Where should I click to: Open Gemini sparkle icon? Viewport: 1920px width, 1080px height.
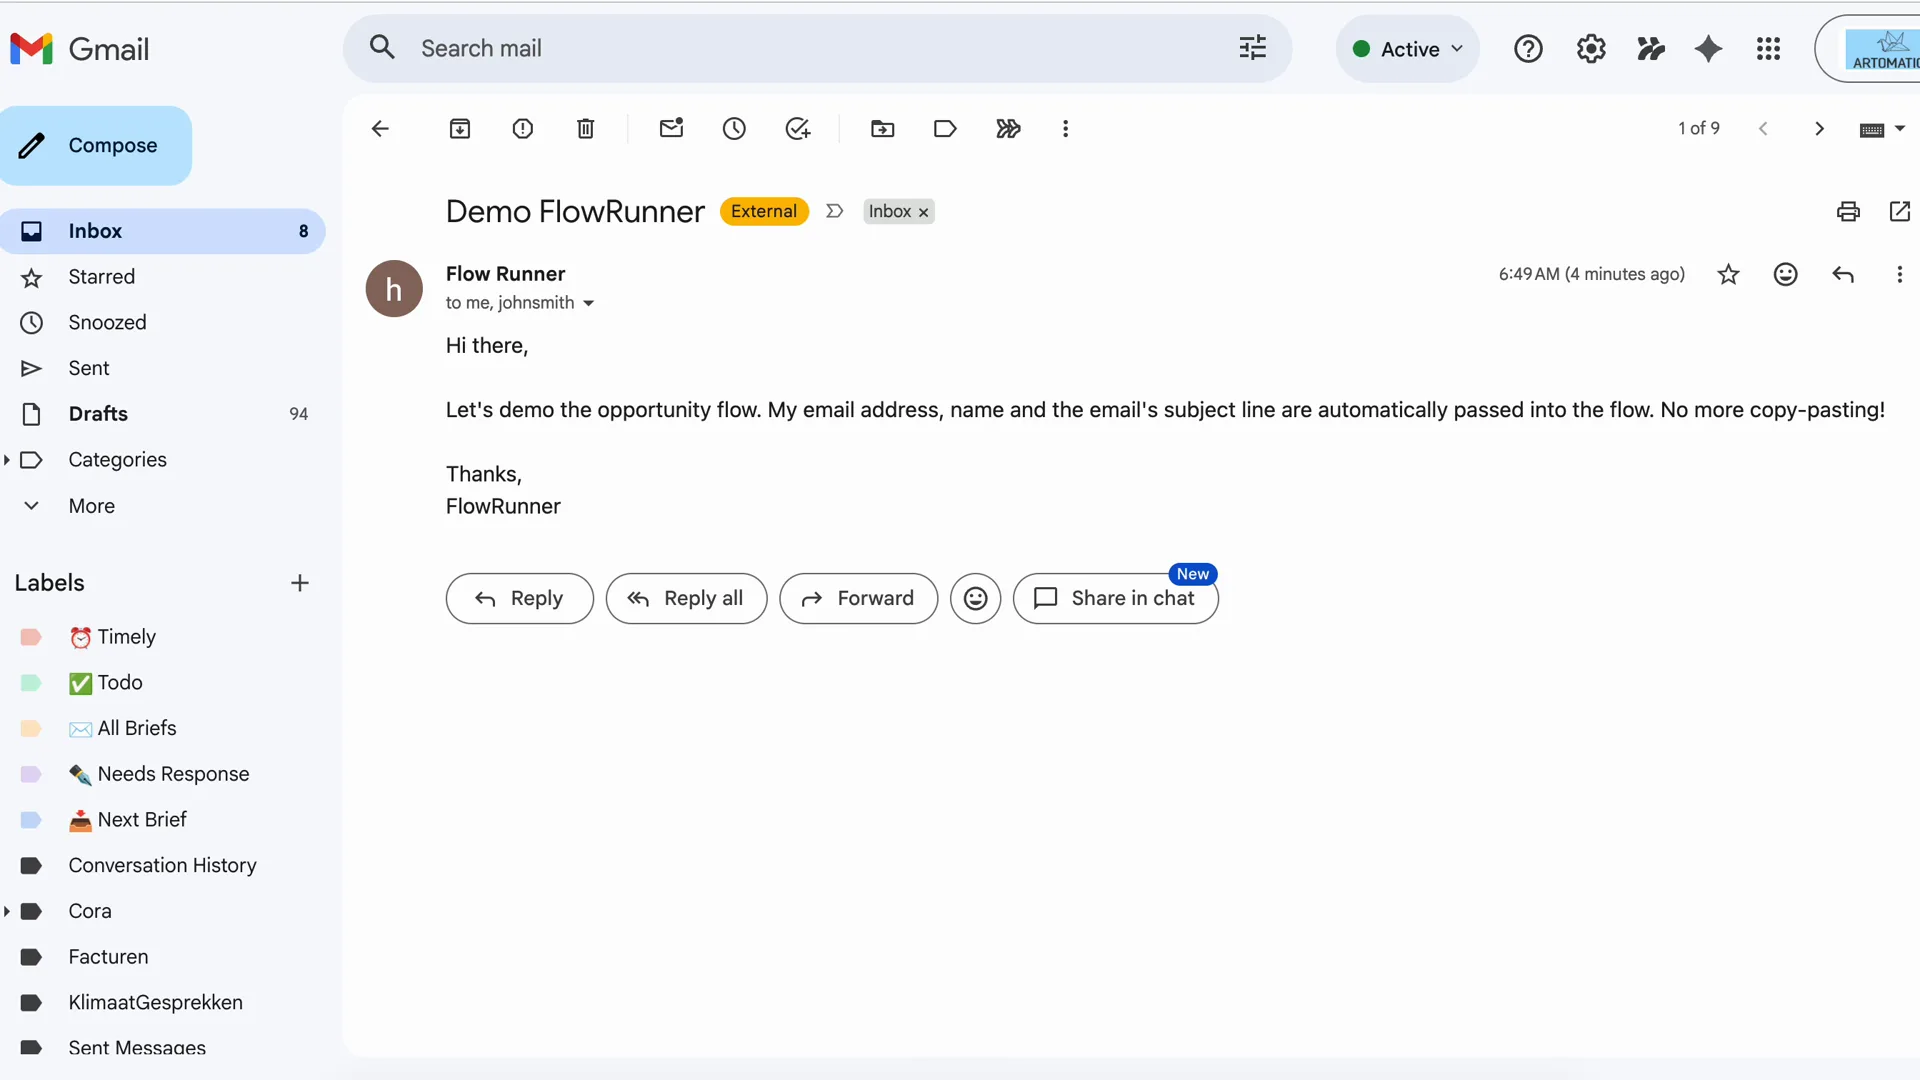point(1709,49)
